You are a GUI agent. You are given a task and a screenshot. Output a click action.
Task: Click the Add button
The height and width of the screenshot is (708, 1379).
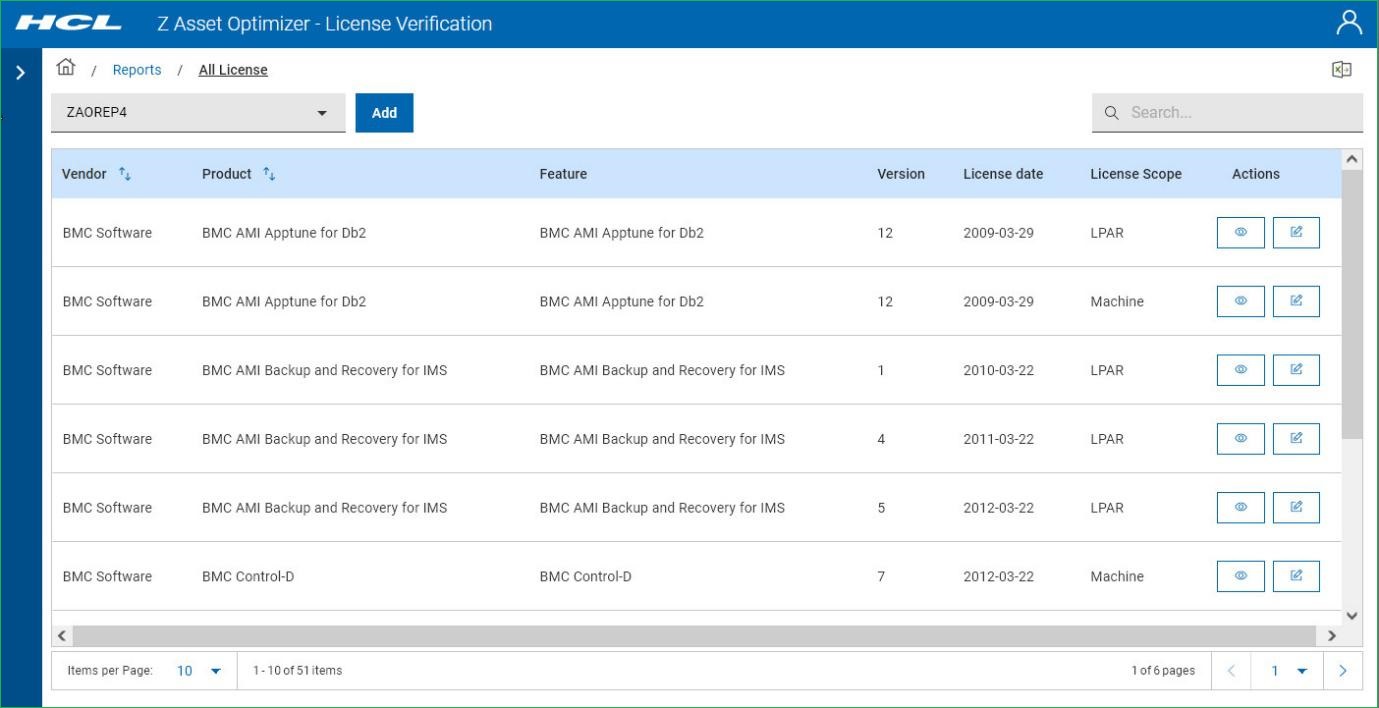pyautogui.click(x=384, y=113)
